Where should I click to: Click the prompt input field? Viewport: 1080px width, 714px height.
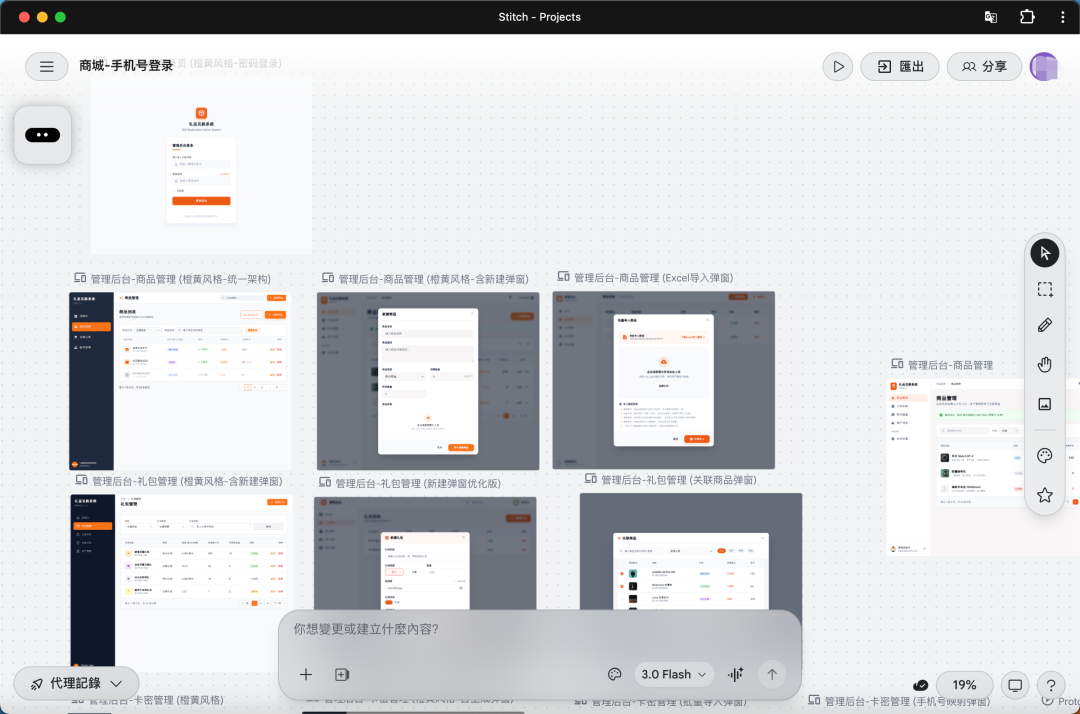pos(539,629)
